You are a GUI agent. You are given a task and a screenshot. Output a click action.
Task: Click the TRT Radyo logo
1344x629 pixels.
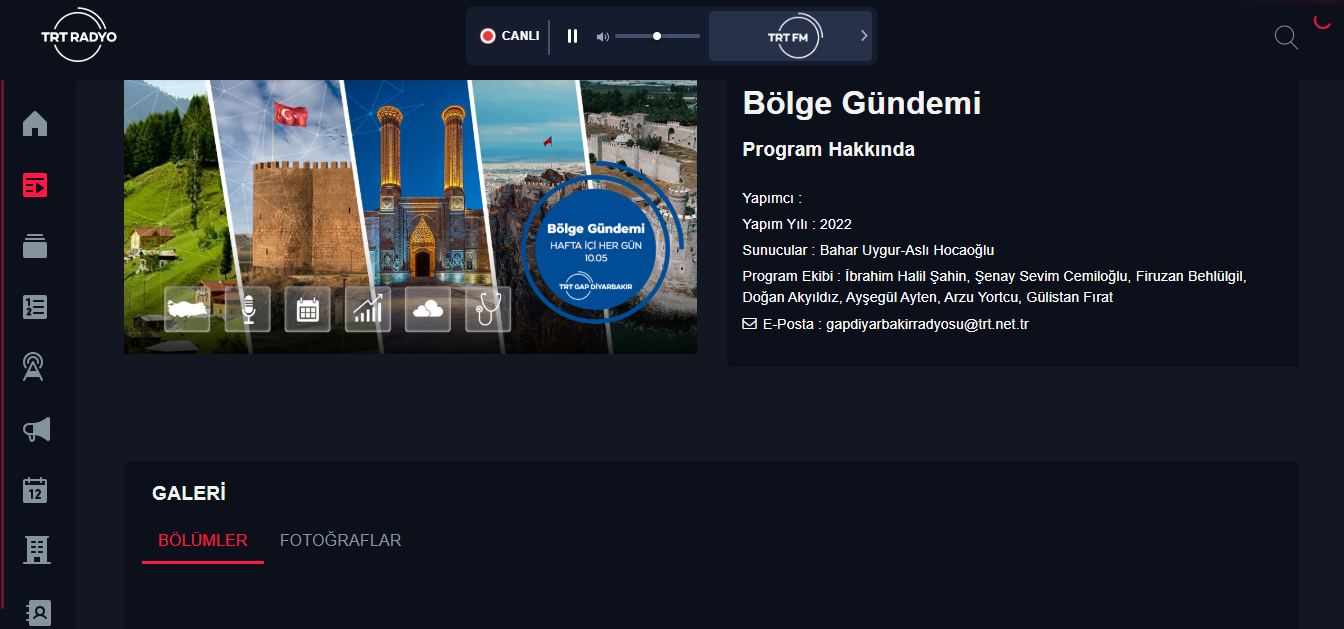tap(79, 36)
